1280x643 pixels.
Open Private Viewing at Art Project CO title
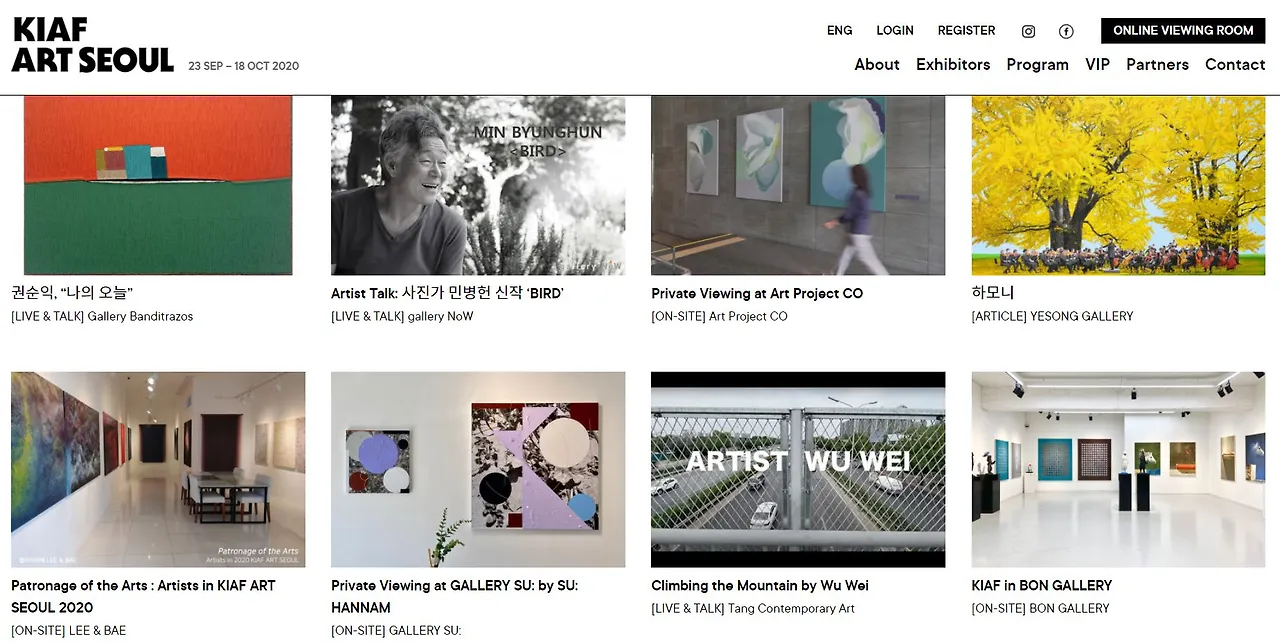[x=757, y=293]
